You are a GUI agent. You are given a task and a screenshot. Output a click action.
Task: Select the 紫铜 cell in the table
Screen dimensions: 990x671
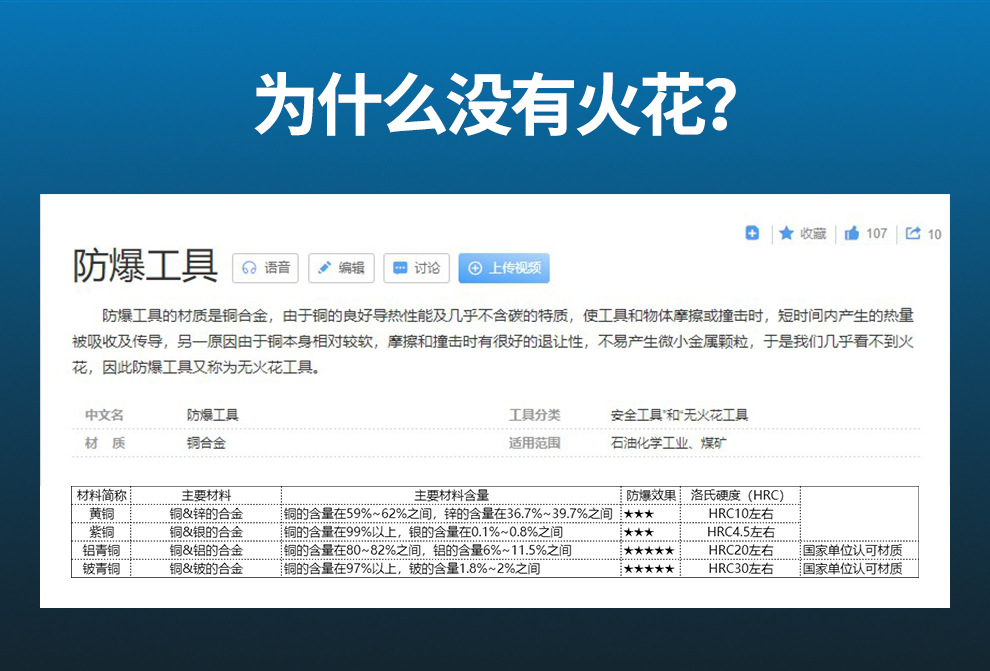[101, 532]
